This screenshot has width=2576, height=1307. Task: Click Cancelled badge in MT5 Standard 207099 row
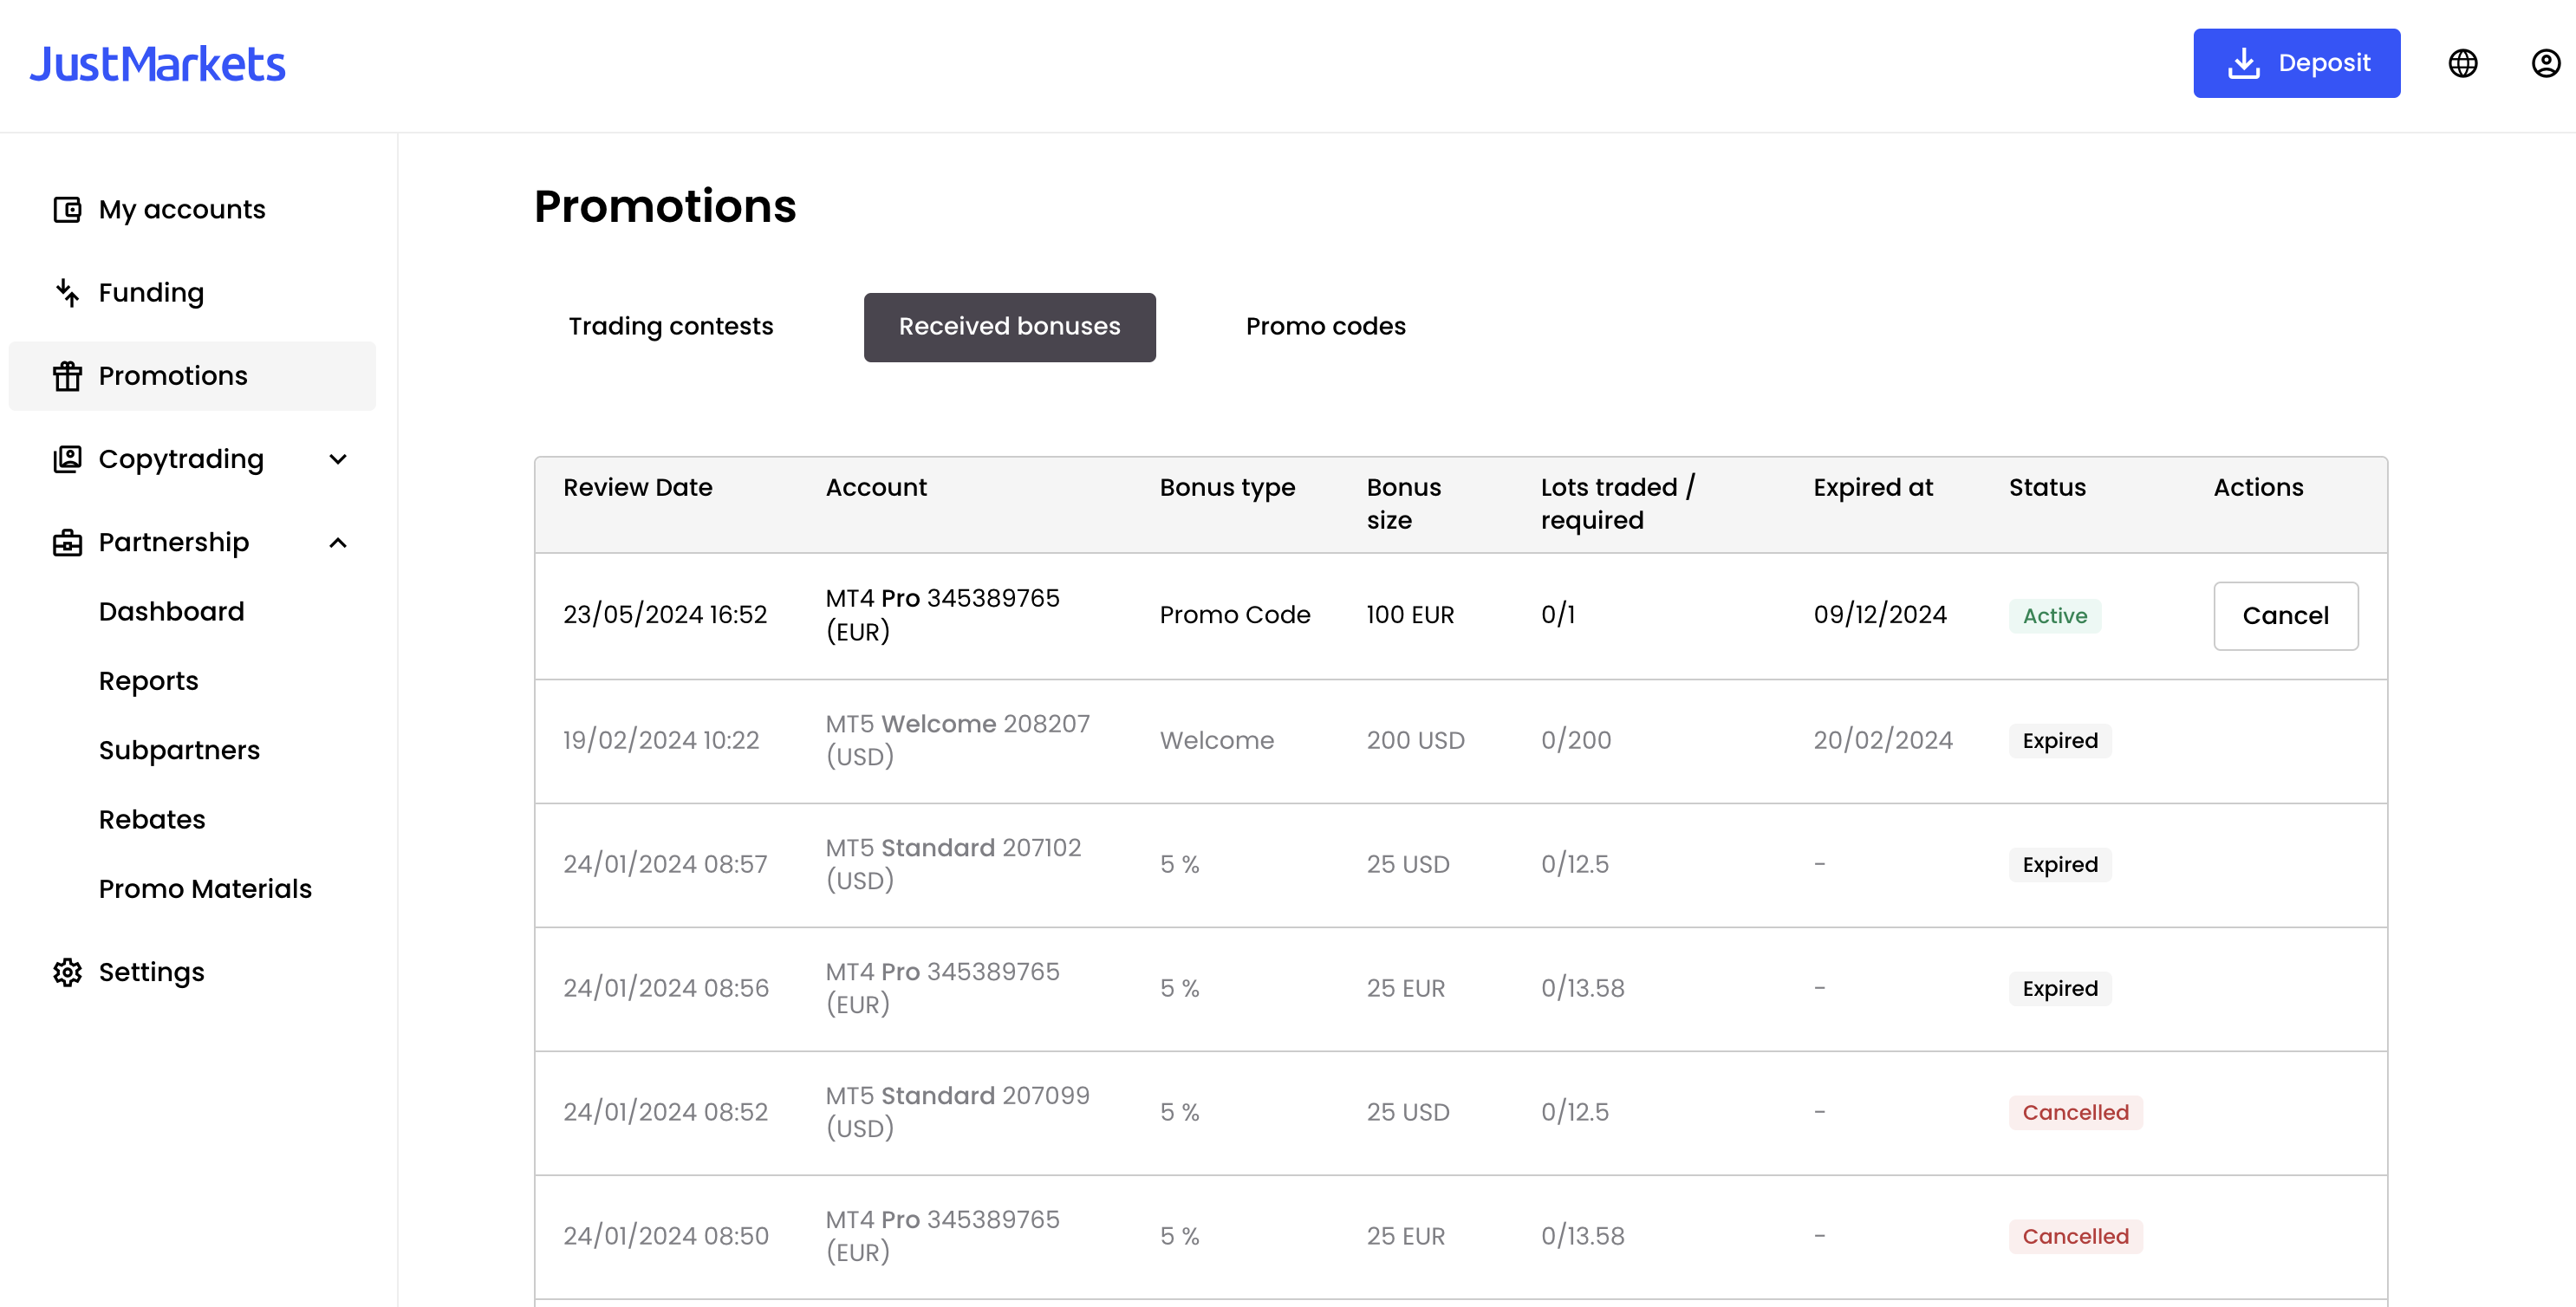2075,1113
